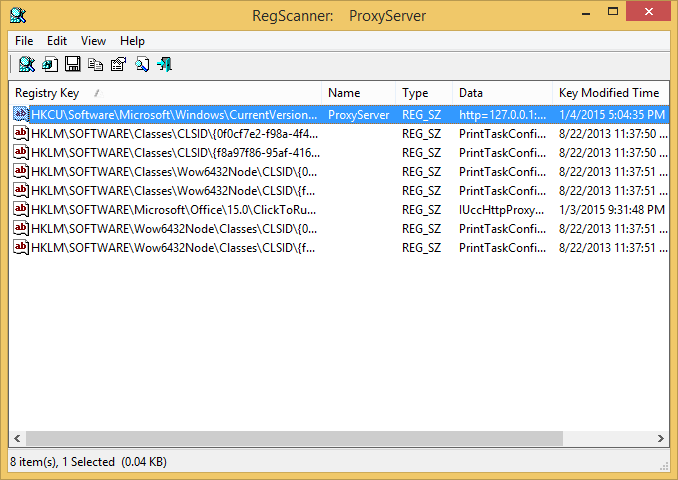Click icon of Classes\Wow6432Node\CLSID\{f row
The image size is (678, 480).
pyautogui.click(x=21, y=190)
